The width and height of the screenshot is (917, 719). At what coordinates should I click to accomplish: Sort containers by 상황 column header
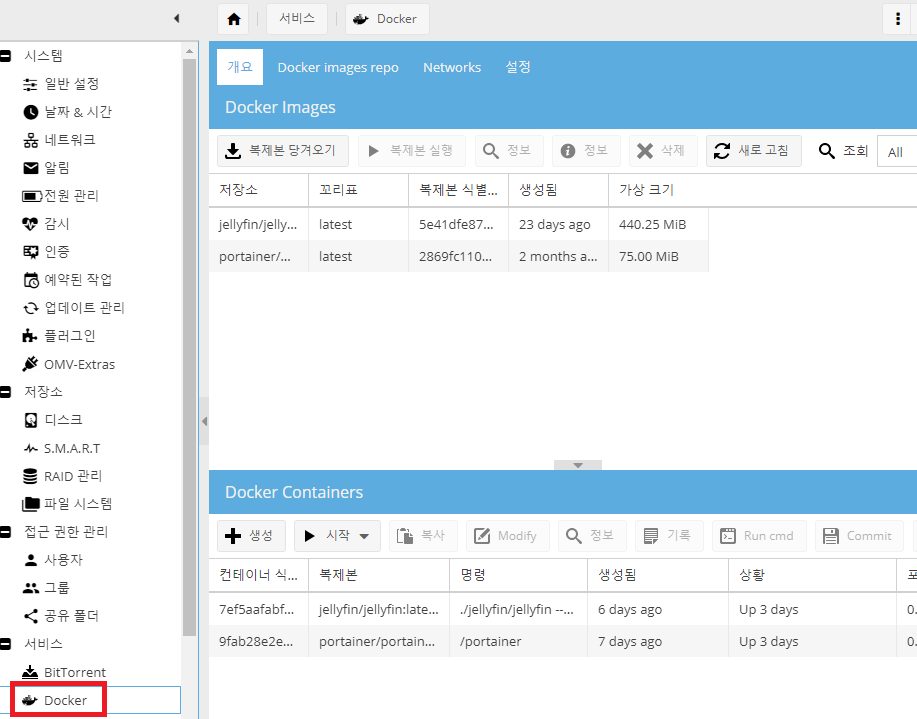[x=812, y=575]
